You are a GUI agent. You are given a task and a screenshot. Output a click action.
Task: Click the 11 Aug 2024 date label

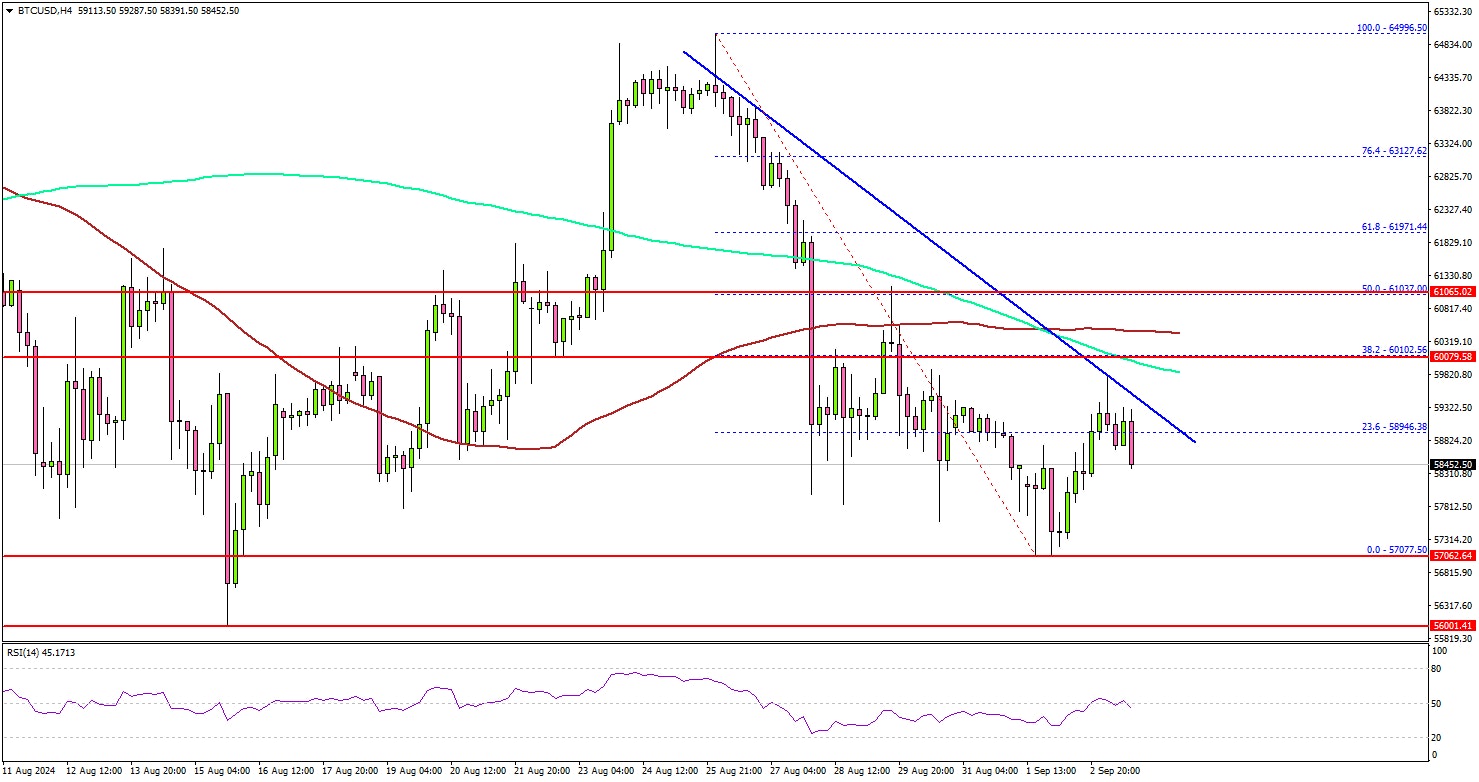point(28,771)
